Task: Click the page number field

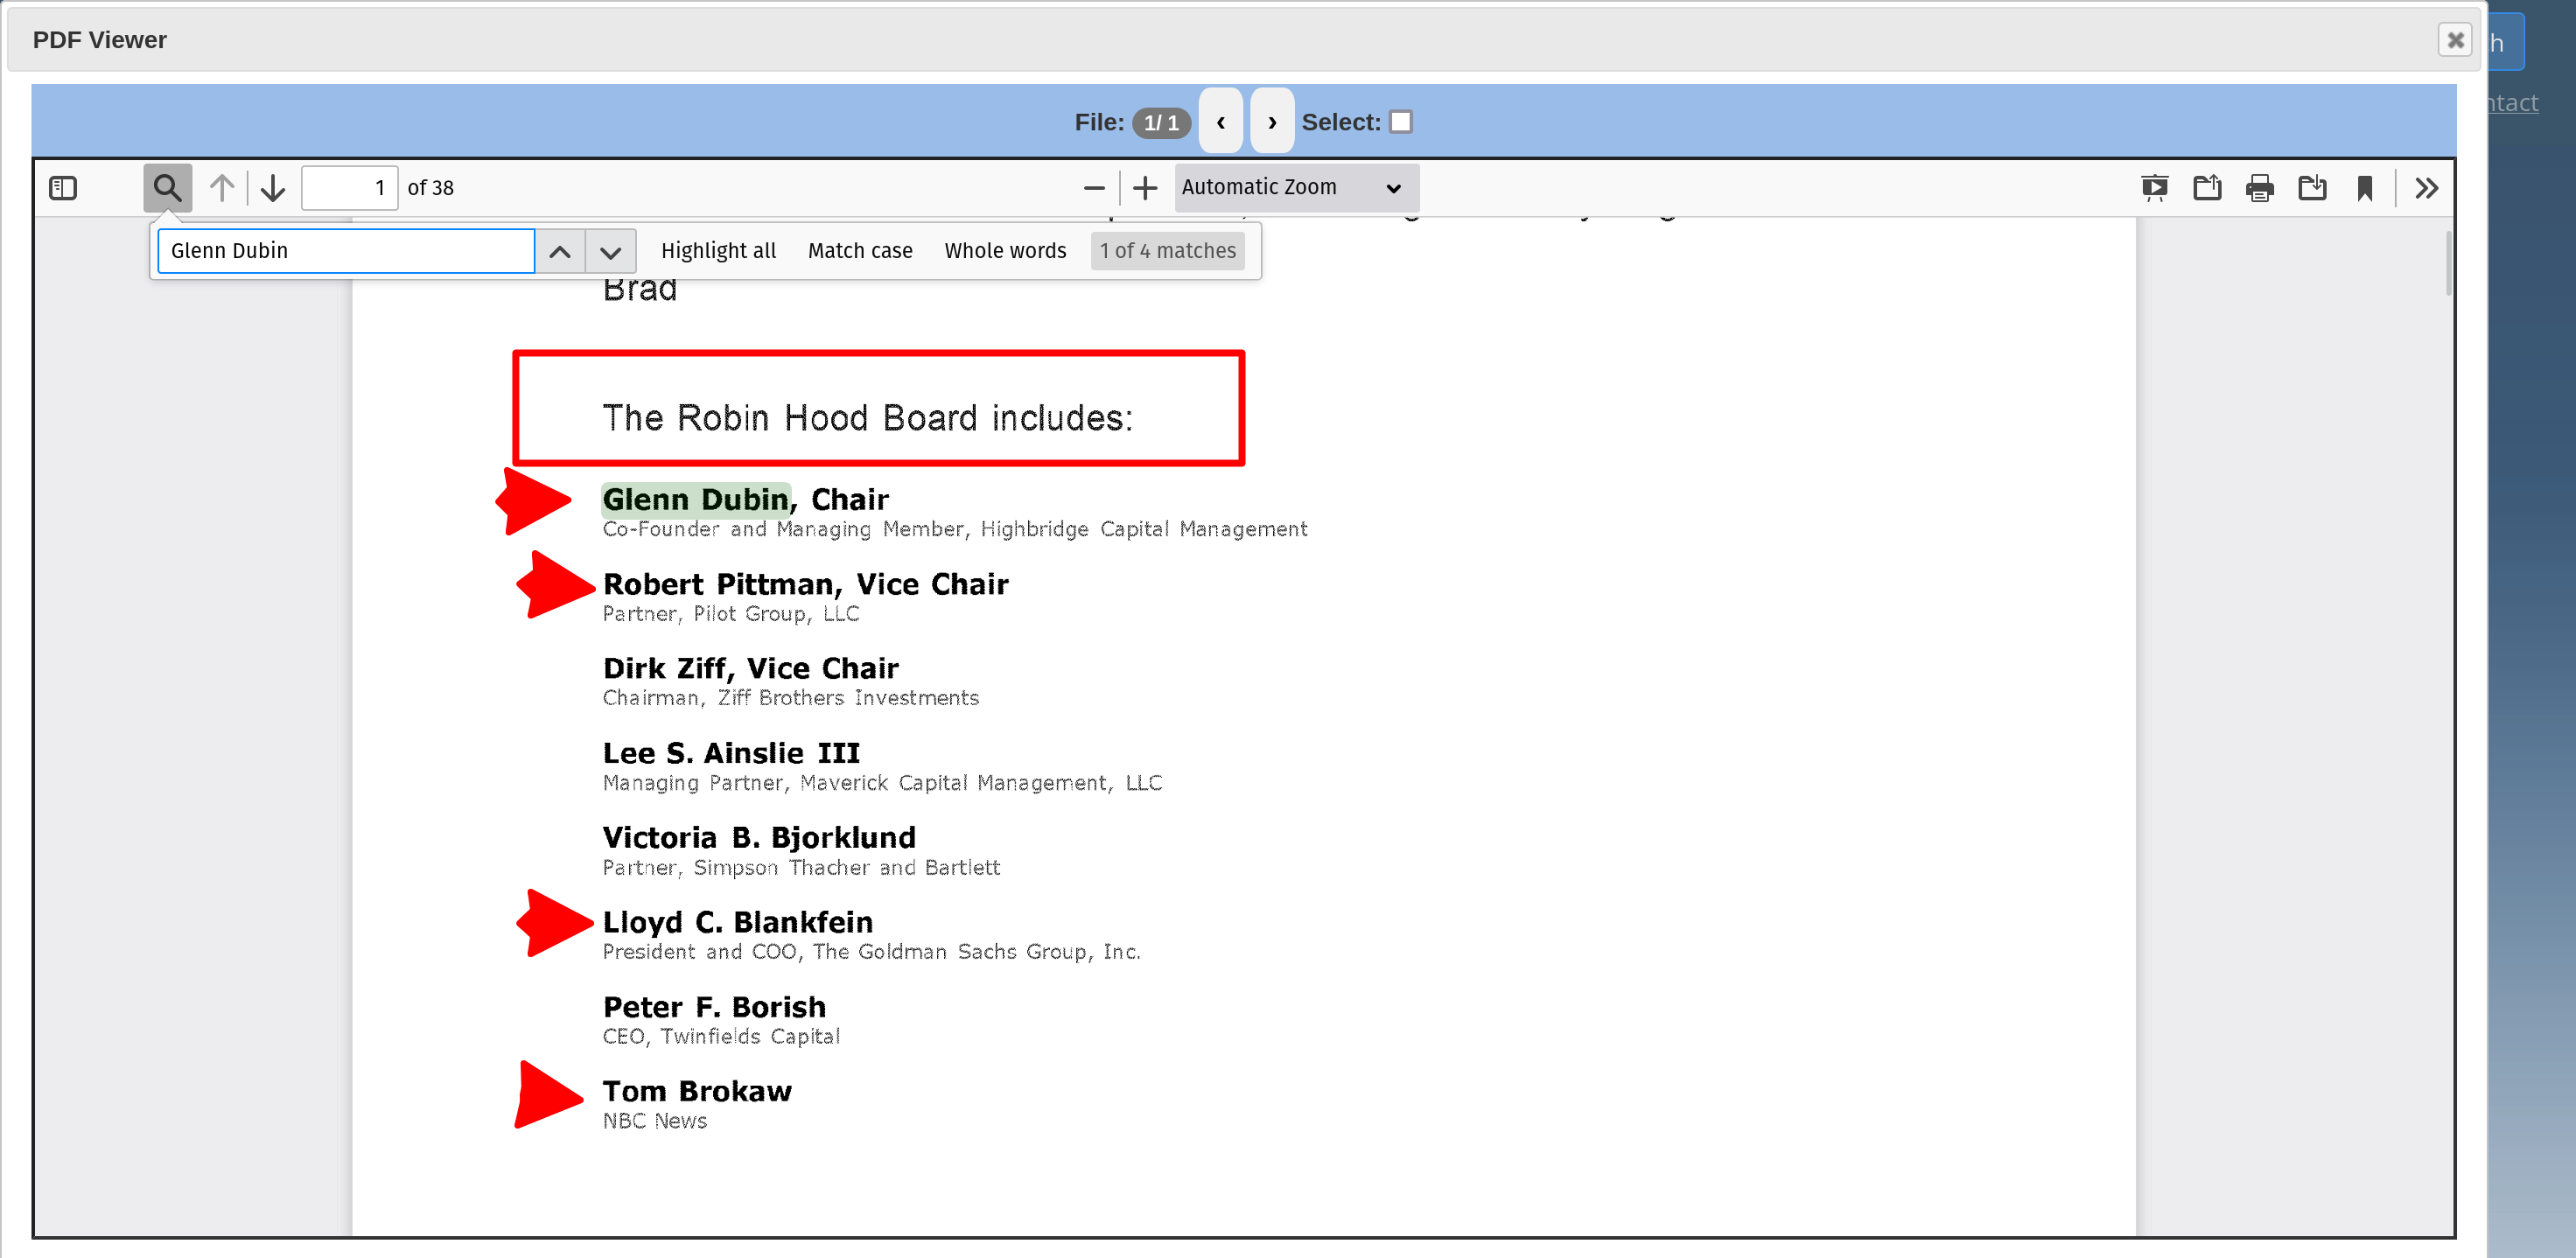Action: (x=349, y=188)
